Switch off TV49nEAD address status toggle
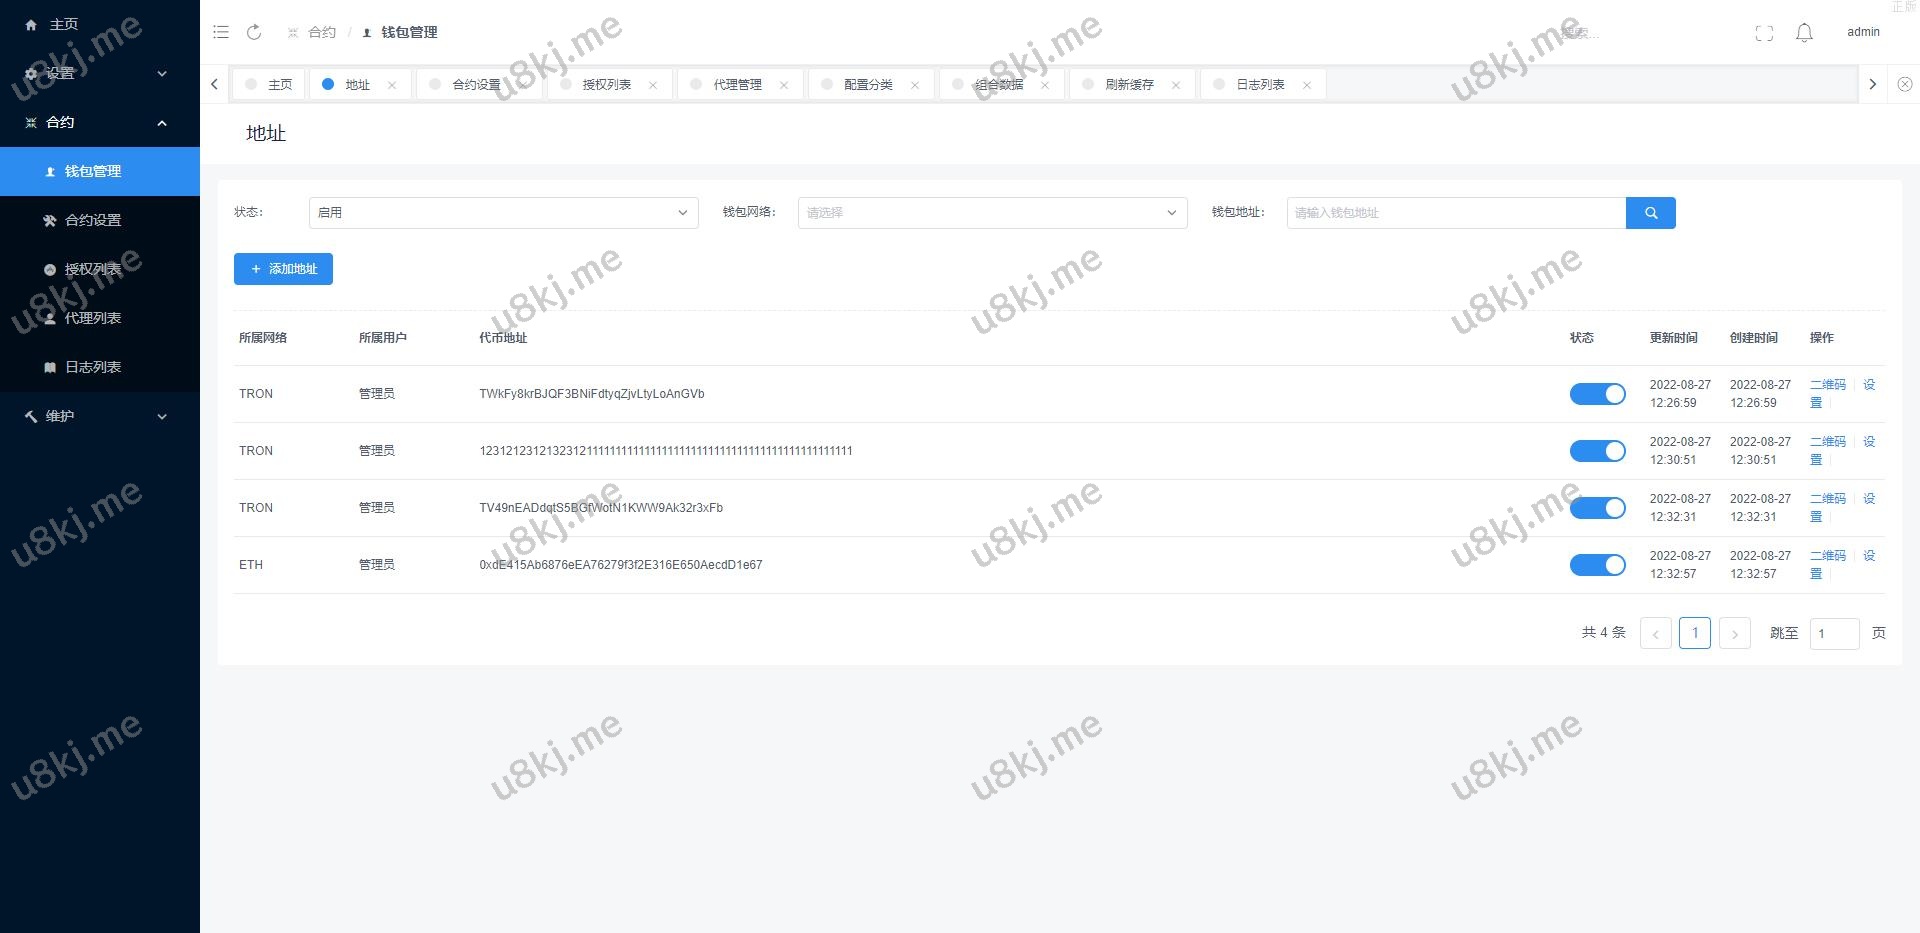Viewport: 1920px width, 933px height. tap(1597, 508)
